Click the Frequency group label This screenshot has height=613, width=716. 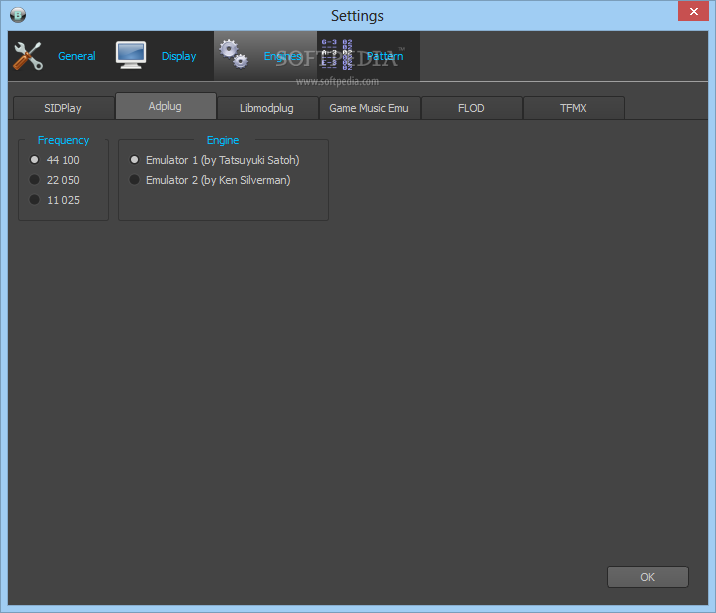click(x=63, y=140)
